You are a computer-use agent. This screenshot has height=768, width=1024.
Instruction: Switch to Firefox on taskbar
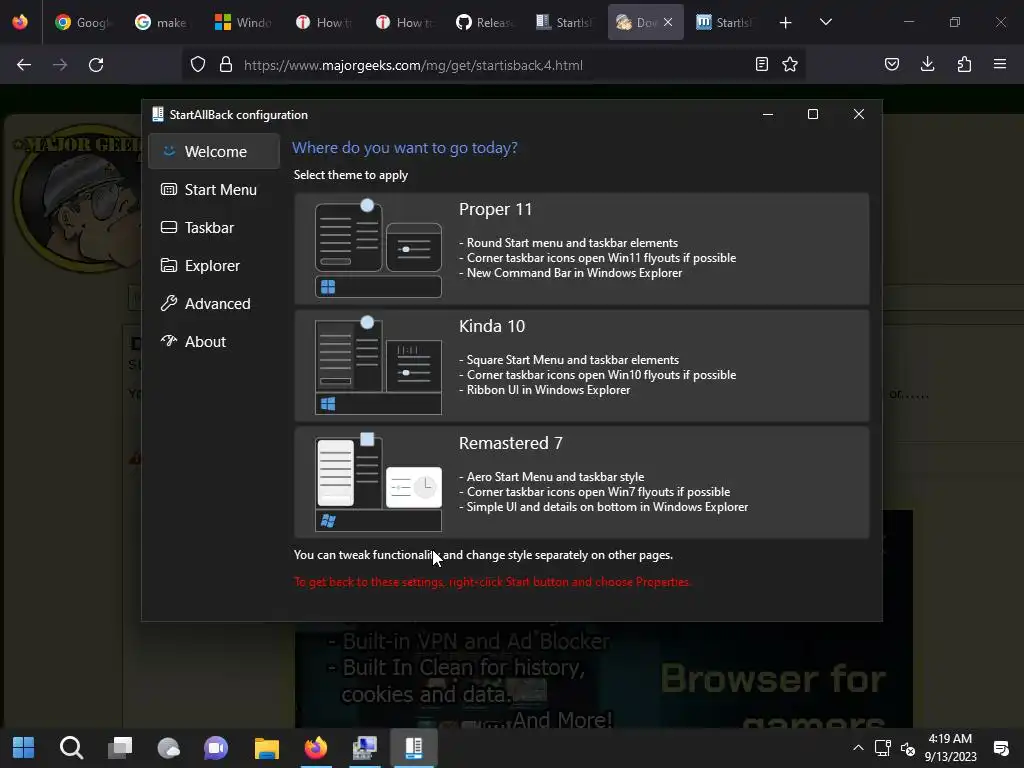point(316,748)
